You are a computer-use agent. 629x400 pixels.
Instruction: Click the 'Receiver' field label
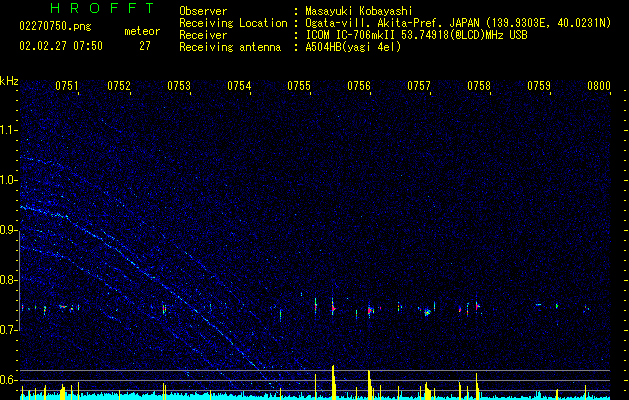point(203,35)
